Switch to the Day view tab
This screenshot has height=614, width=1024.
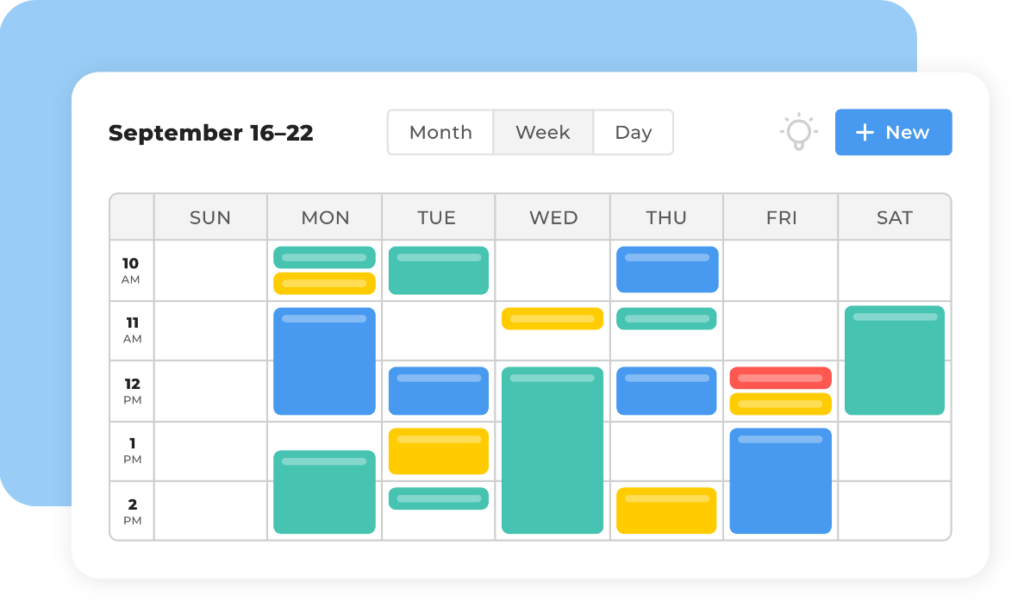[633, 132]
